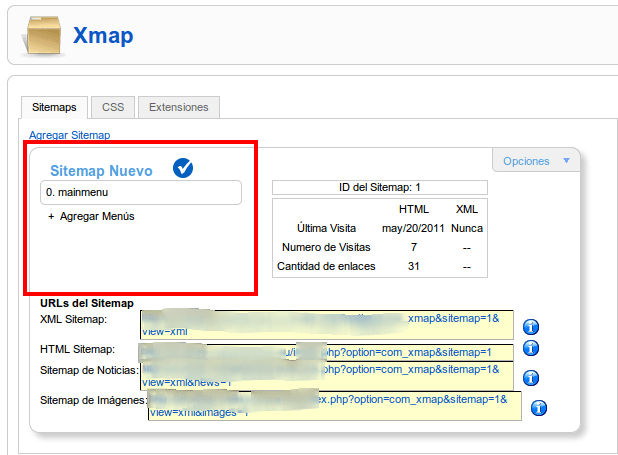Select the HTML Sitemap URL field
The width and height of the screenshot is (618, 455).
point(327,352)
